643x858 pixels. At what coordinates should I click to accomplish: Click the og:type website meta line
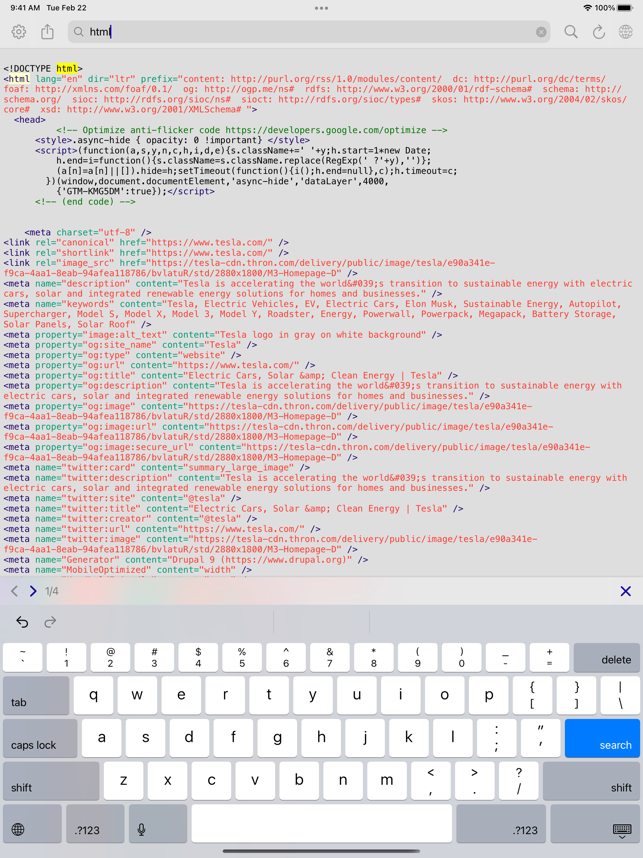(122, 355)
